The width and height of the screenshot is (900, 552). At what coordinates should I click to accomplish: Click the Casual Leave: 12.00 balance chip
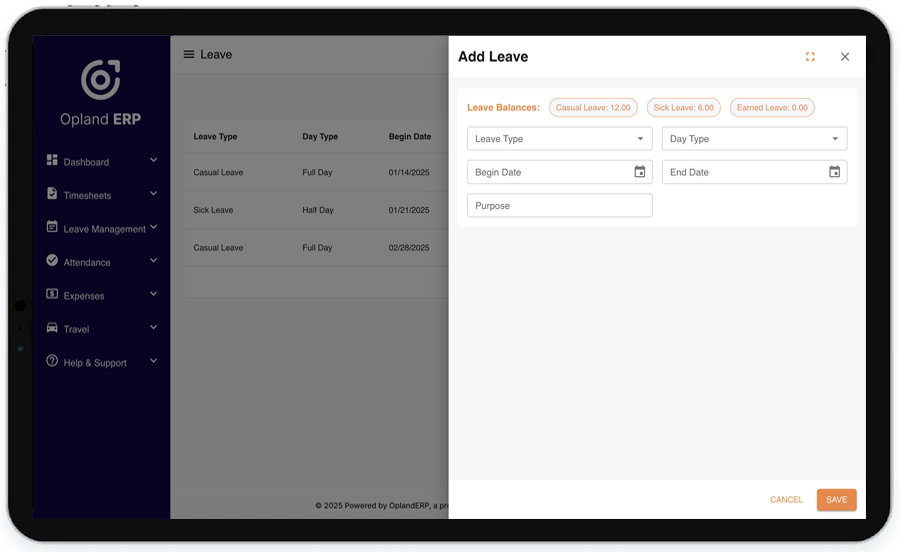point(593,108)
